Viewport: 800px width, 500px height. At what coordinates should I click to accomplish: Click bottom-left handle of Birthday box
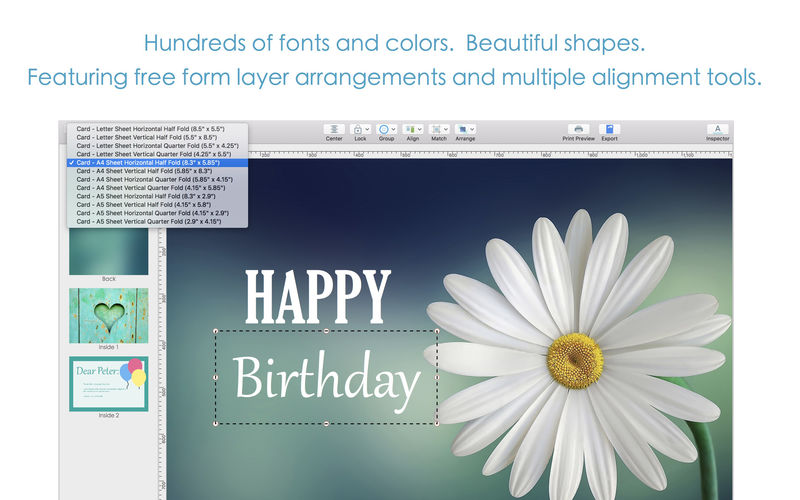tap(215, 423)
